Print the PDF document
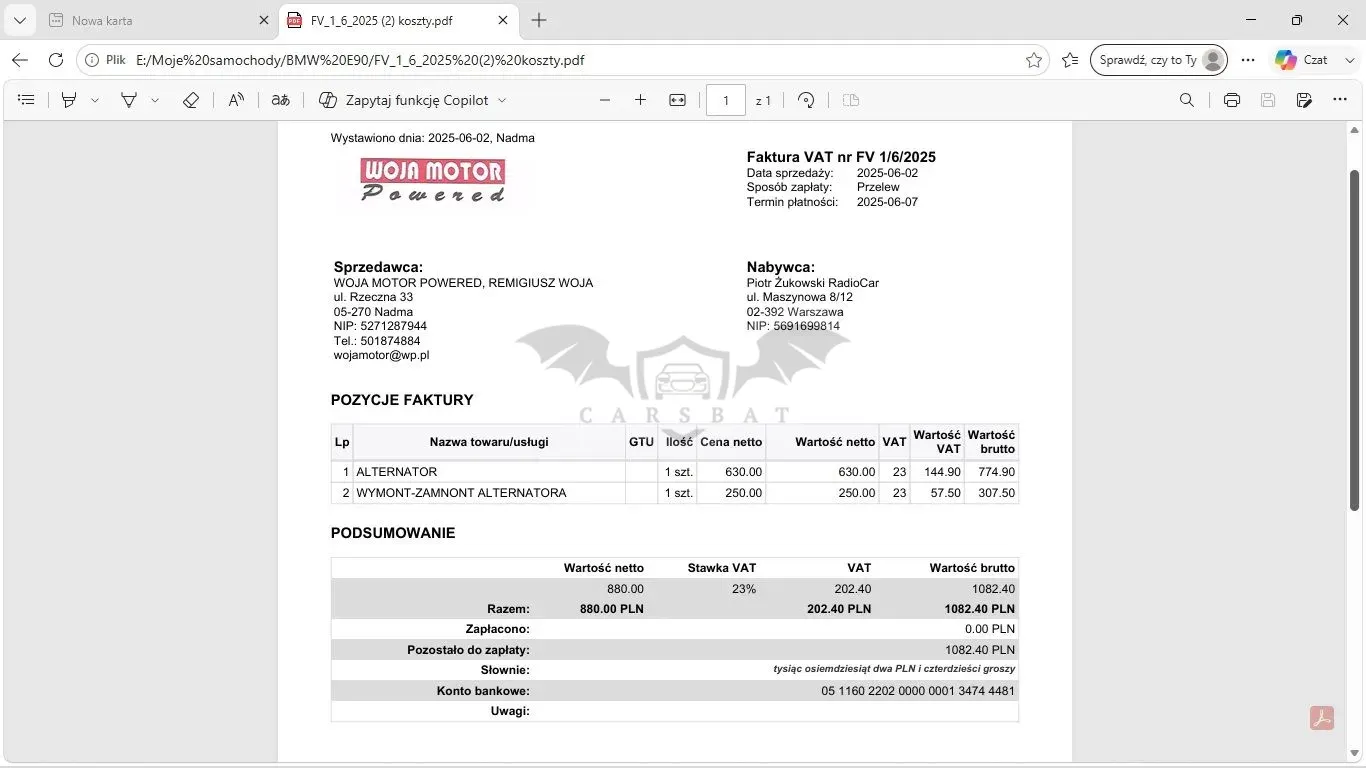This screenshot has width=1366, height=768. point(1232,100)
